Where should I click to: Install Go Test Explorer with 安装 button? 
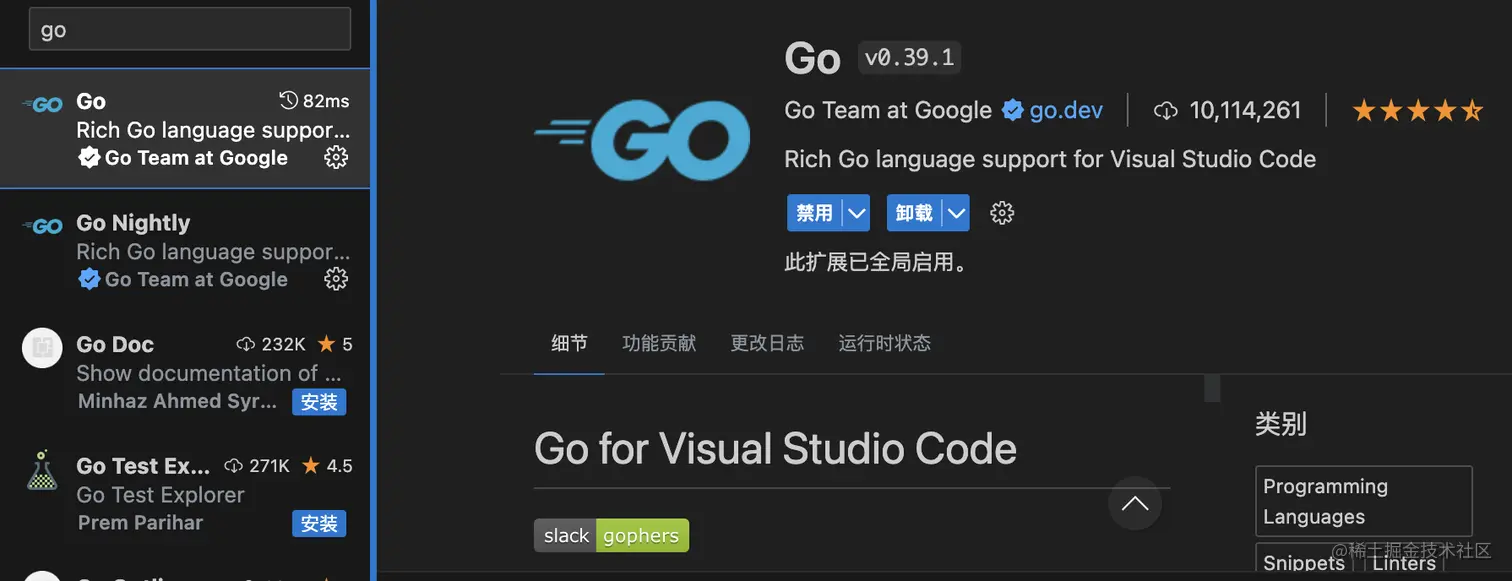[x=319, y=523]
